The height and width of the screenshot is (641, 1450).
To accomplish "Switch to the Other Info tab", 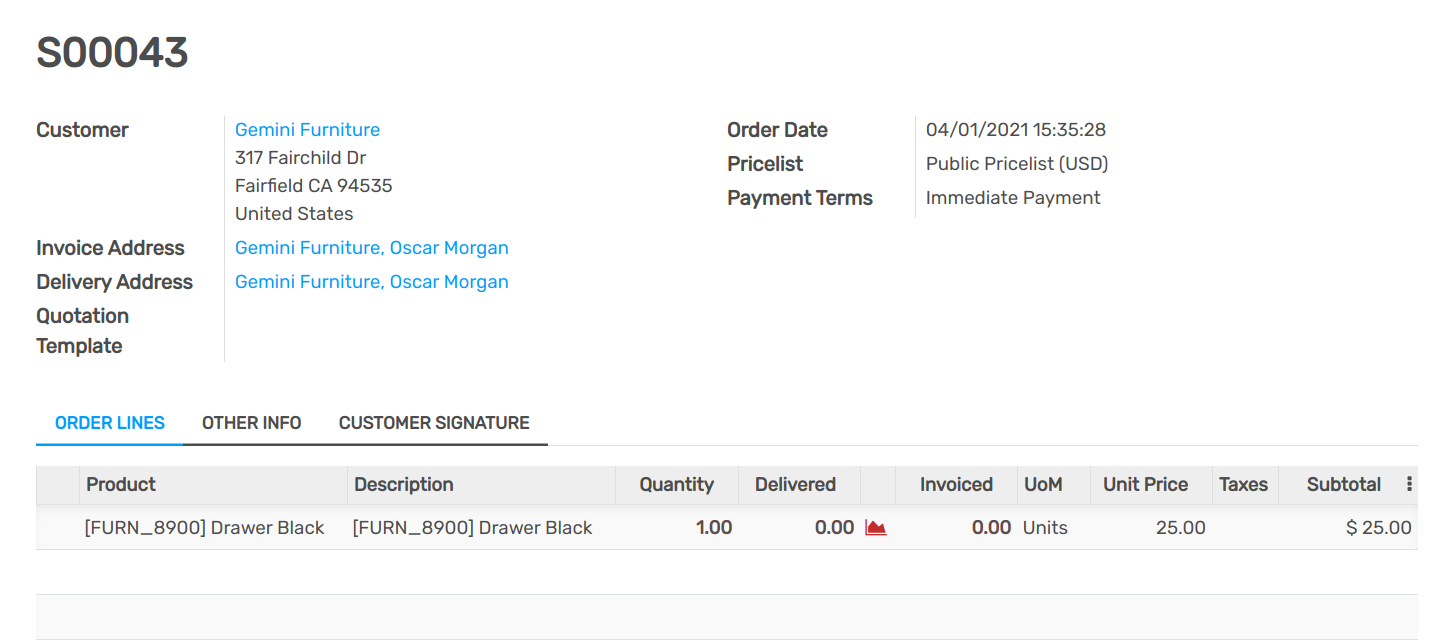I will [250, 423].
